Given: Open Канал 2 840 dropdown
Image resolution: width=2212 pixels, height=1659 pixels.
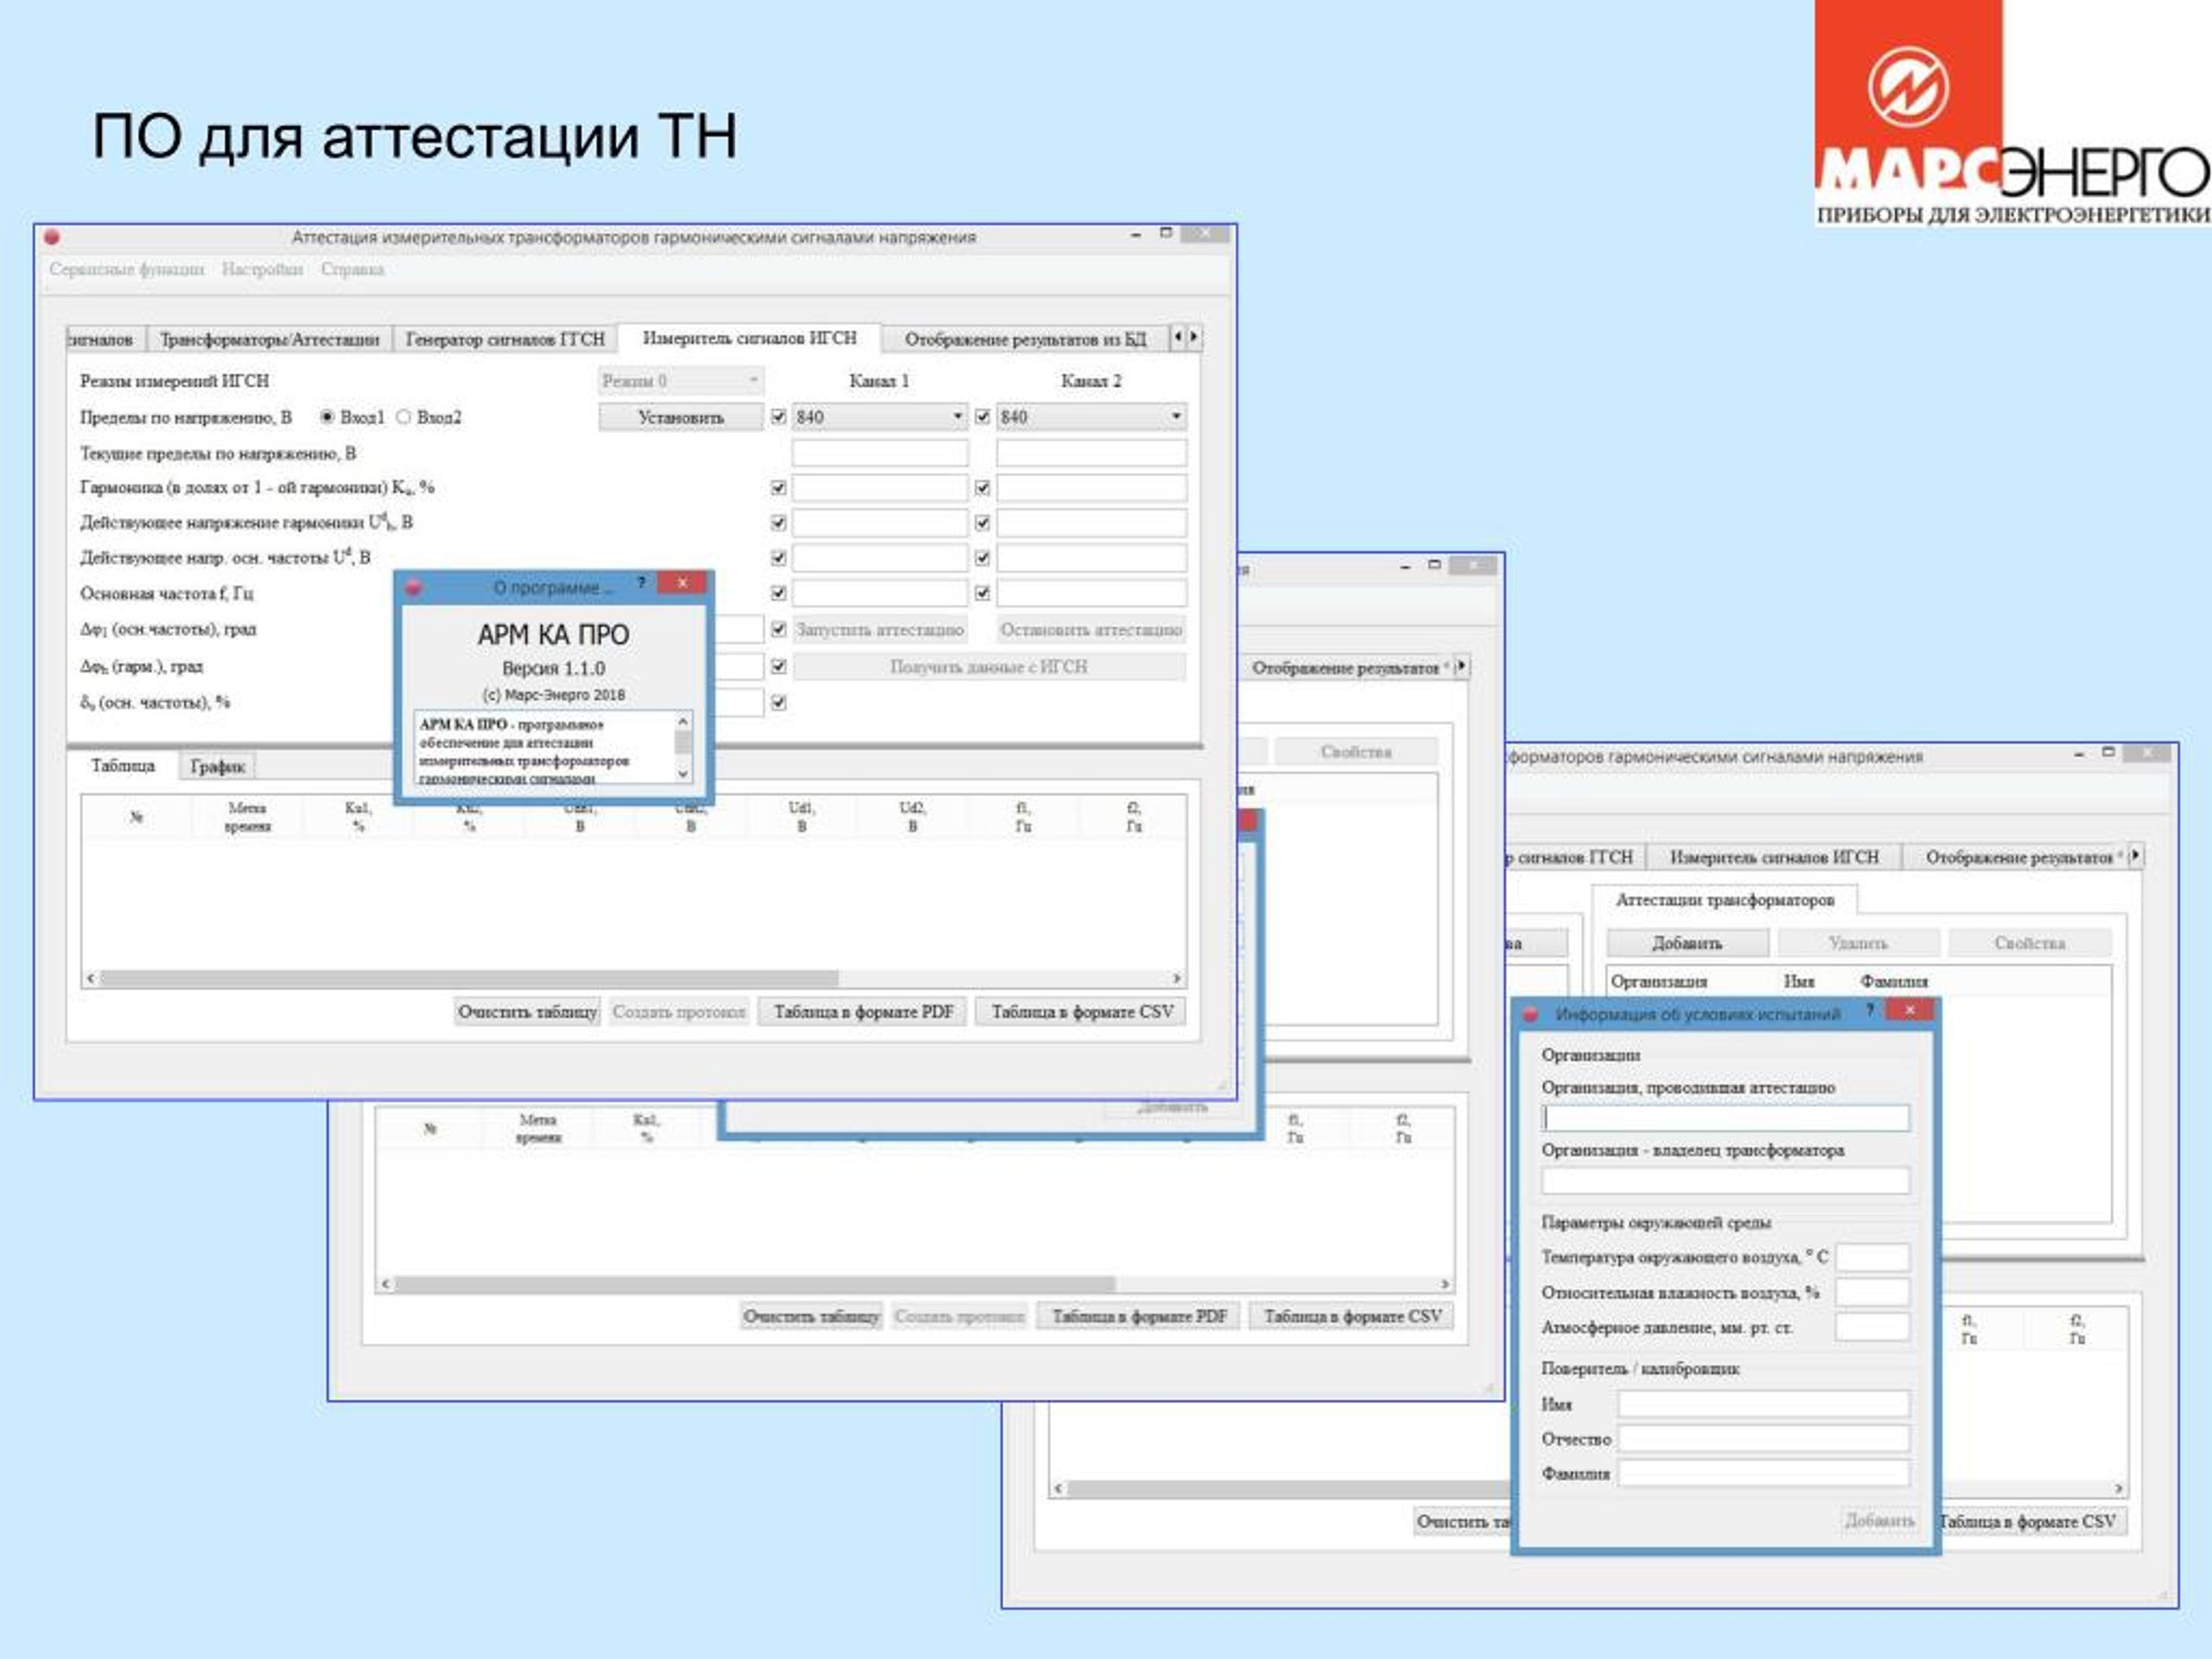Looking at the screenshot, I should (x=1091, y=417).
